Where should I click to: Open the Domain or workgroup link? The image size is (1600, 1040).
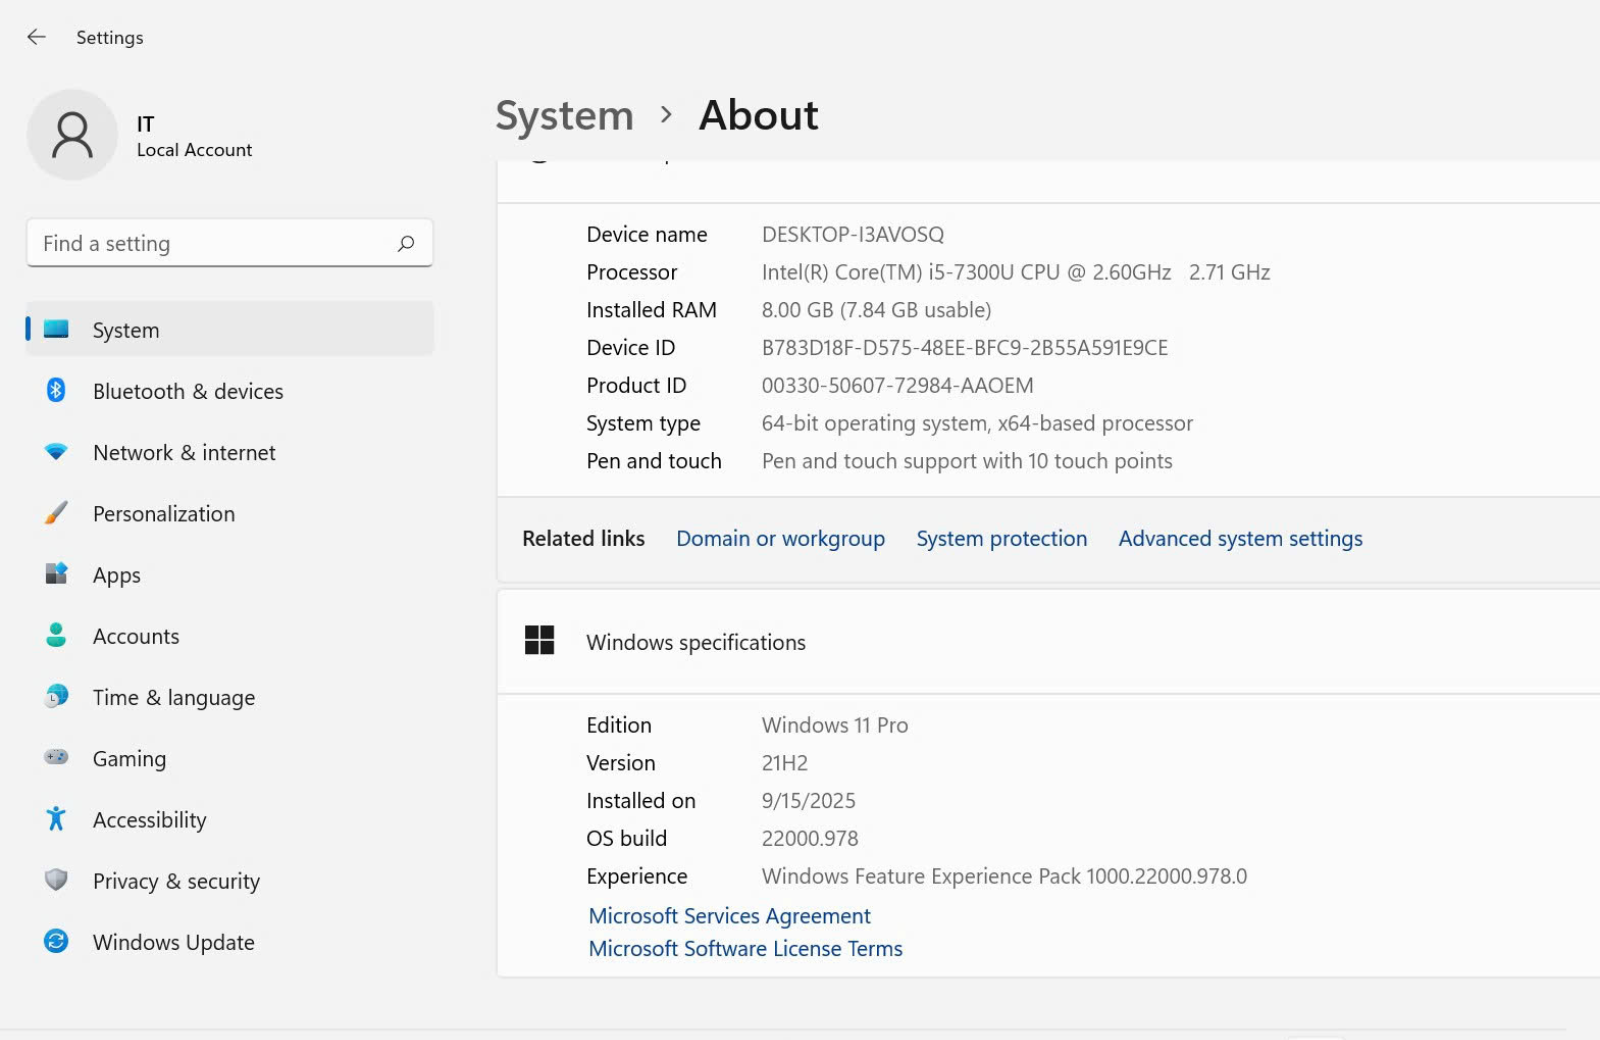tap(780, 539)
